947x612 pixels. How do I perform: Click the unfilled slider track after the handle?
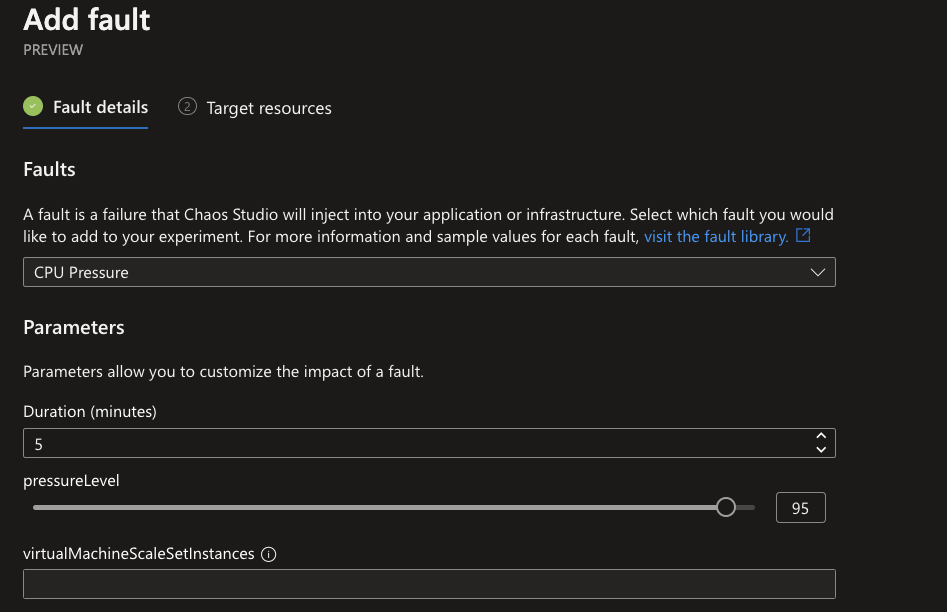tap(745, 507)
